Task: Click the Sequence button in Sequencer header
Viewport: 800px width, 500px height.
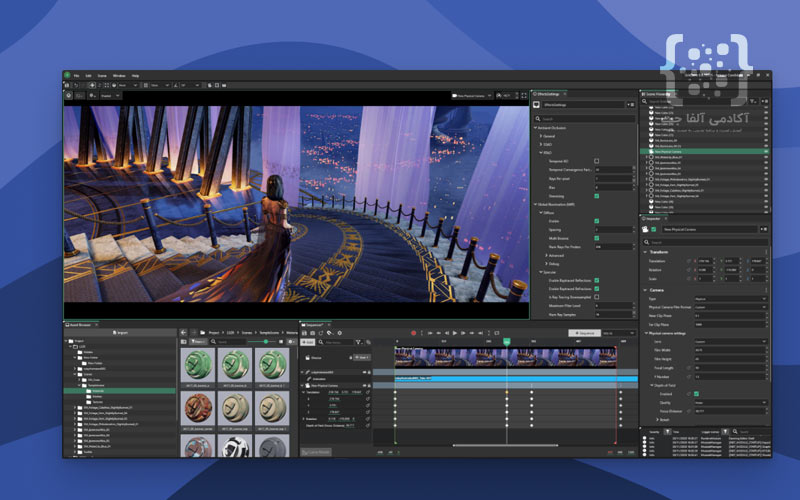Action: 585,333
